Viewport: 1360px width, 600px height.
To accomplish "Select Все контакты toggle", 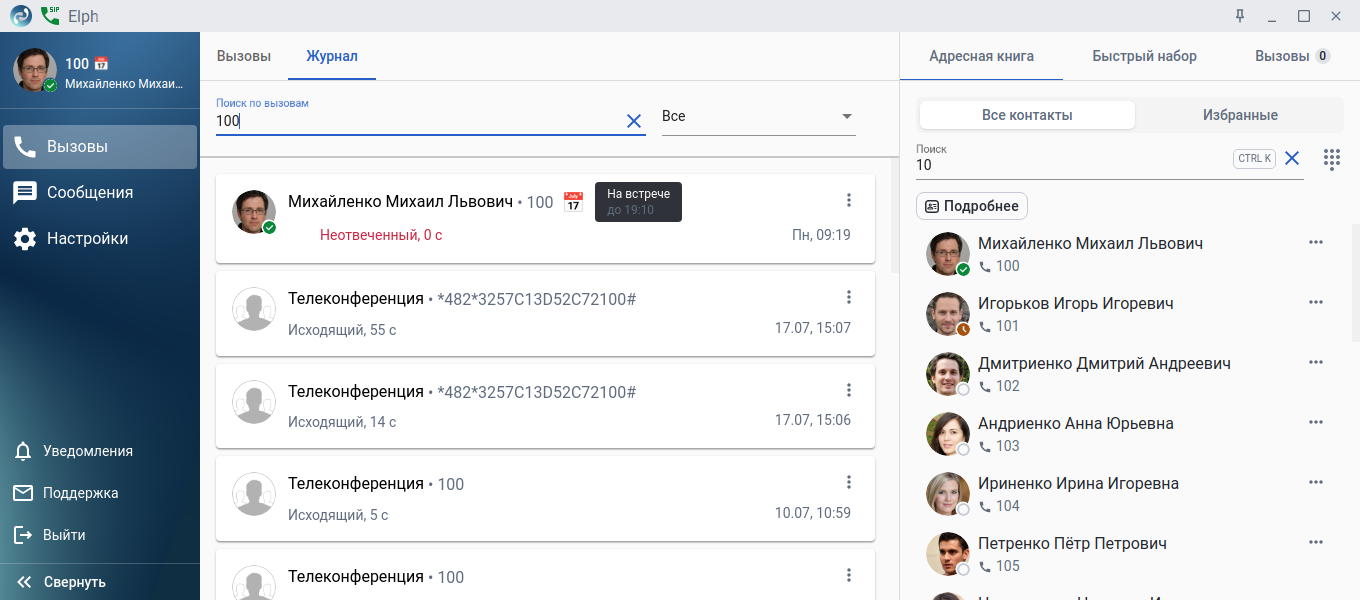I will 1027,115.
